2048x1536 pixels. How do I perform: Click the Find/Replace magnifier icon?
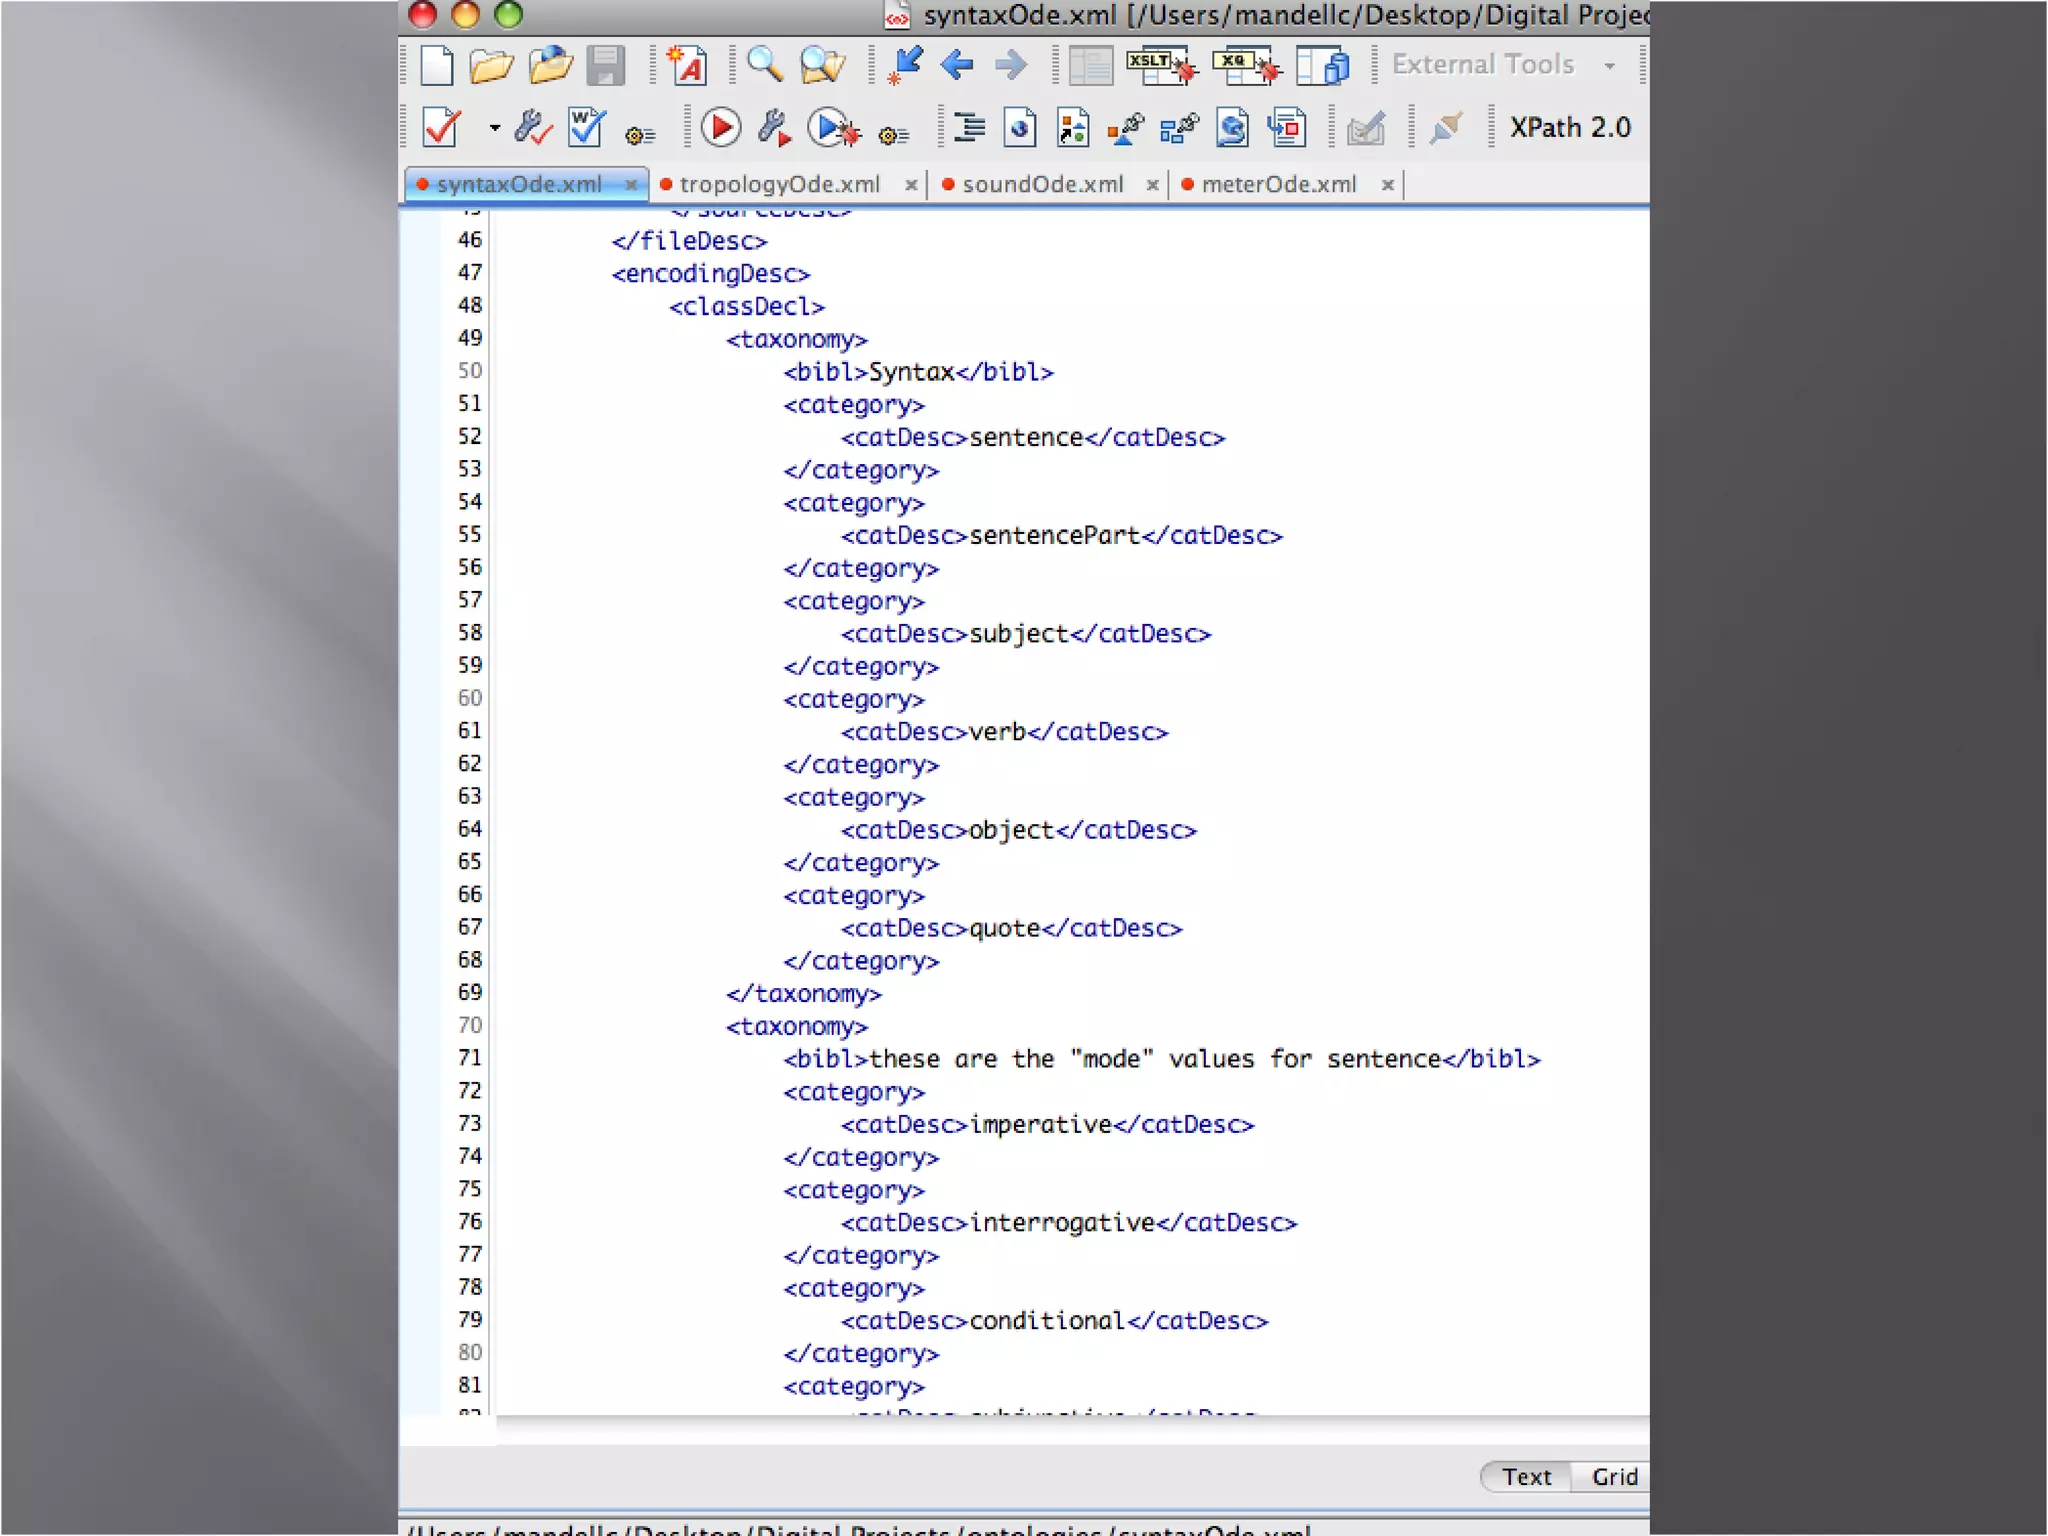(765, 66)
